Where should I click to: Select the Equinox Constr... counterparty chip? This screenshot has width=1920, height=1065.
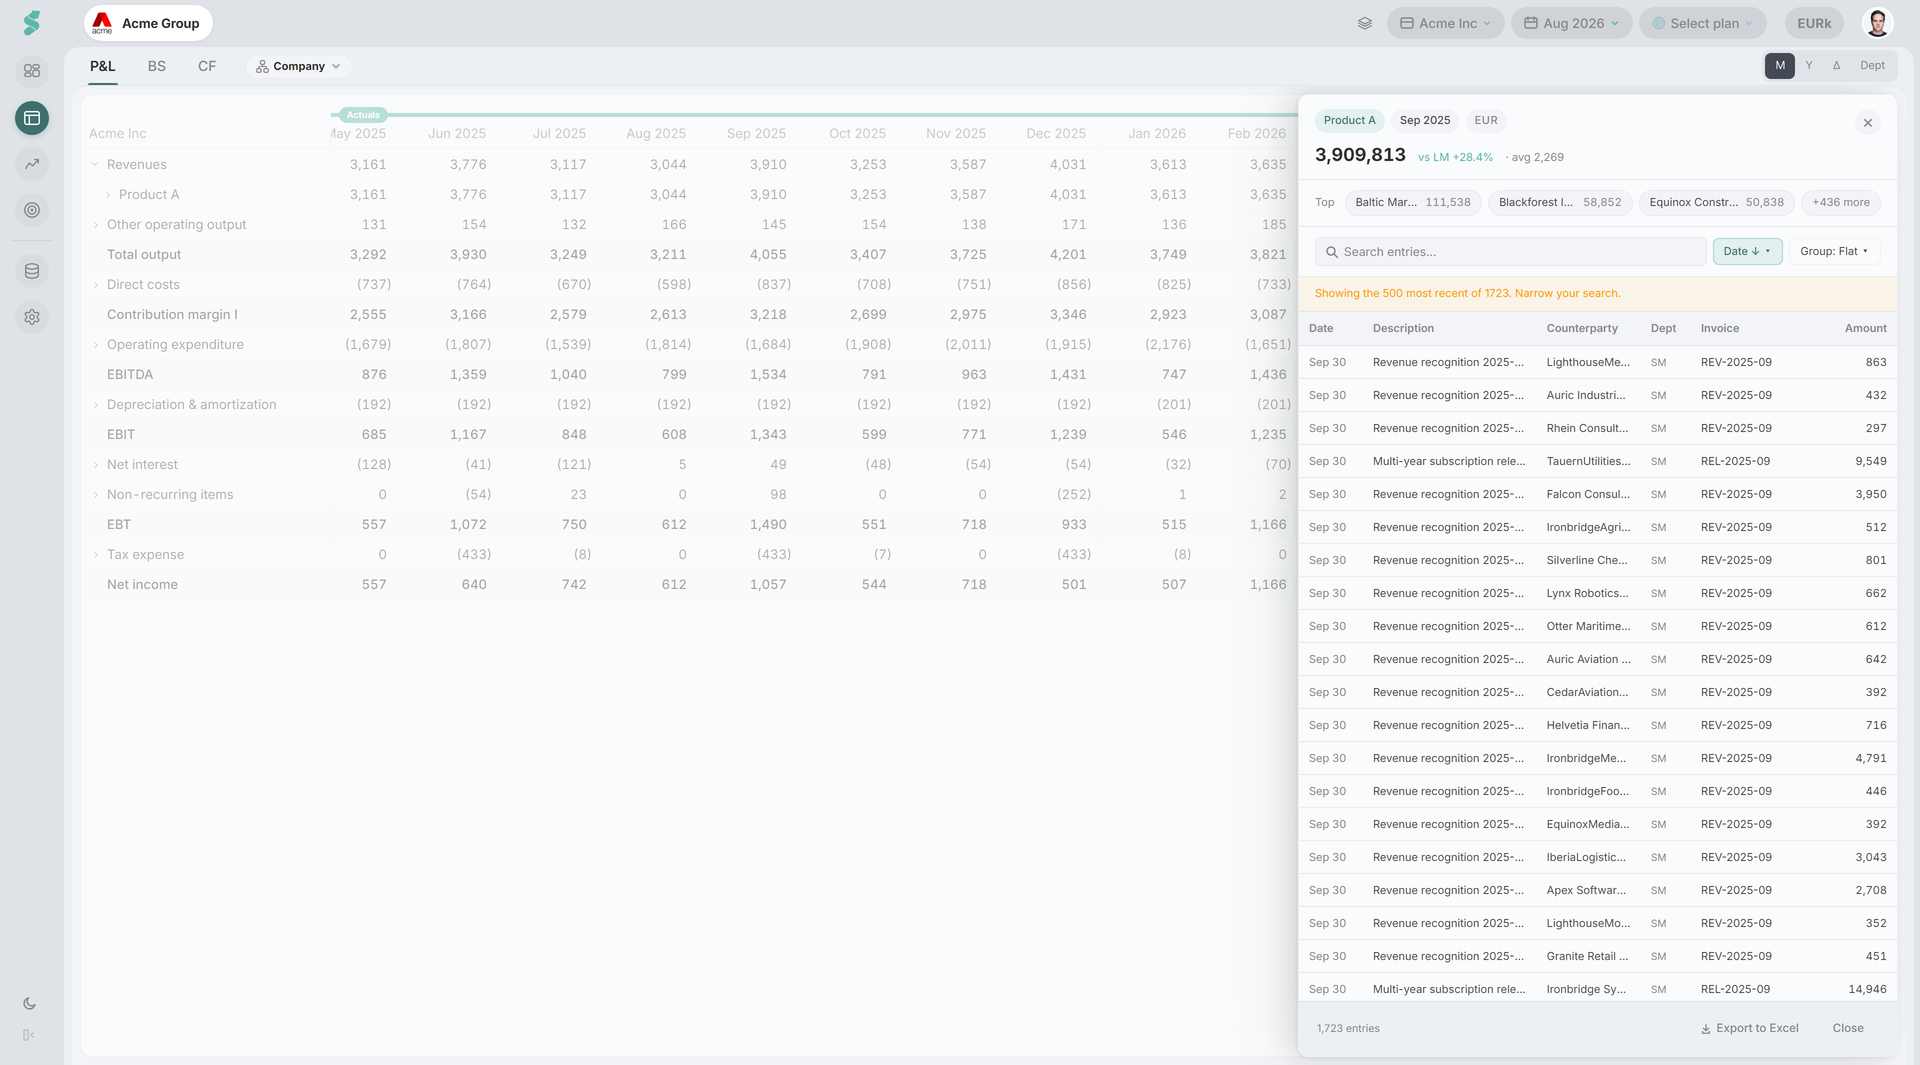pyautogui.click(x=1716, y=203)
